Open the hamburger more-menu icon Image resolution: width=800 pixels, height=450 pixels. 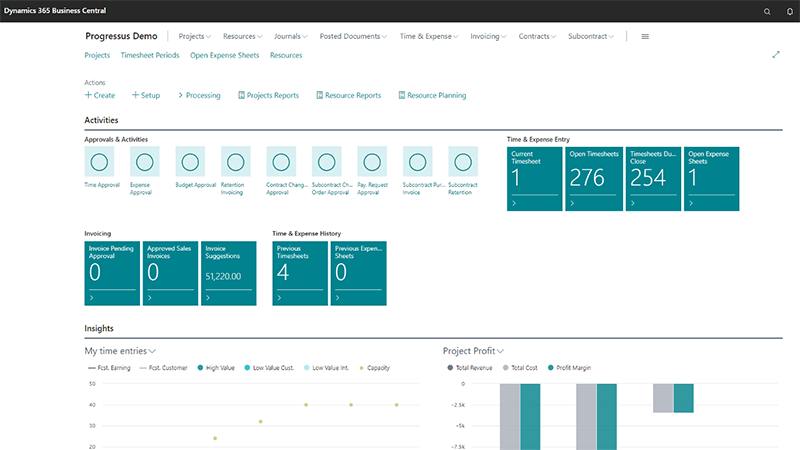tap(645, 36)
